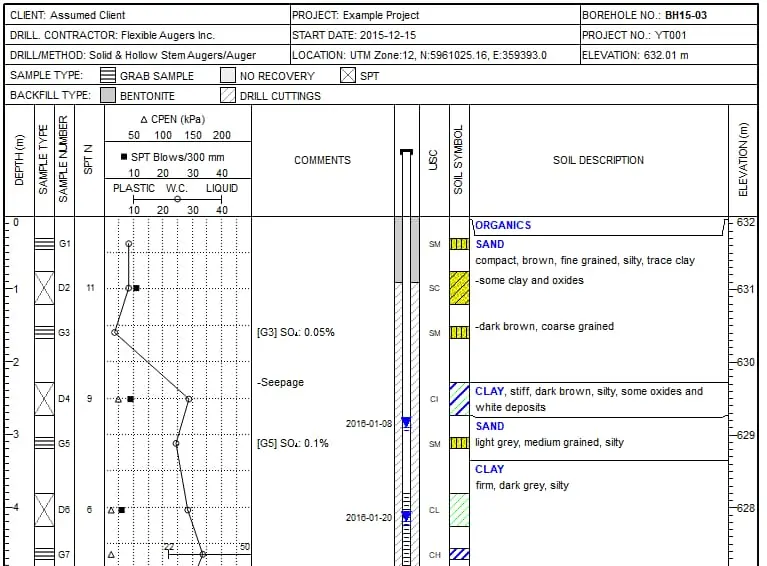Click SPT N value '6'
The image size is (767, 566).
pos(89,510)
